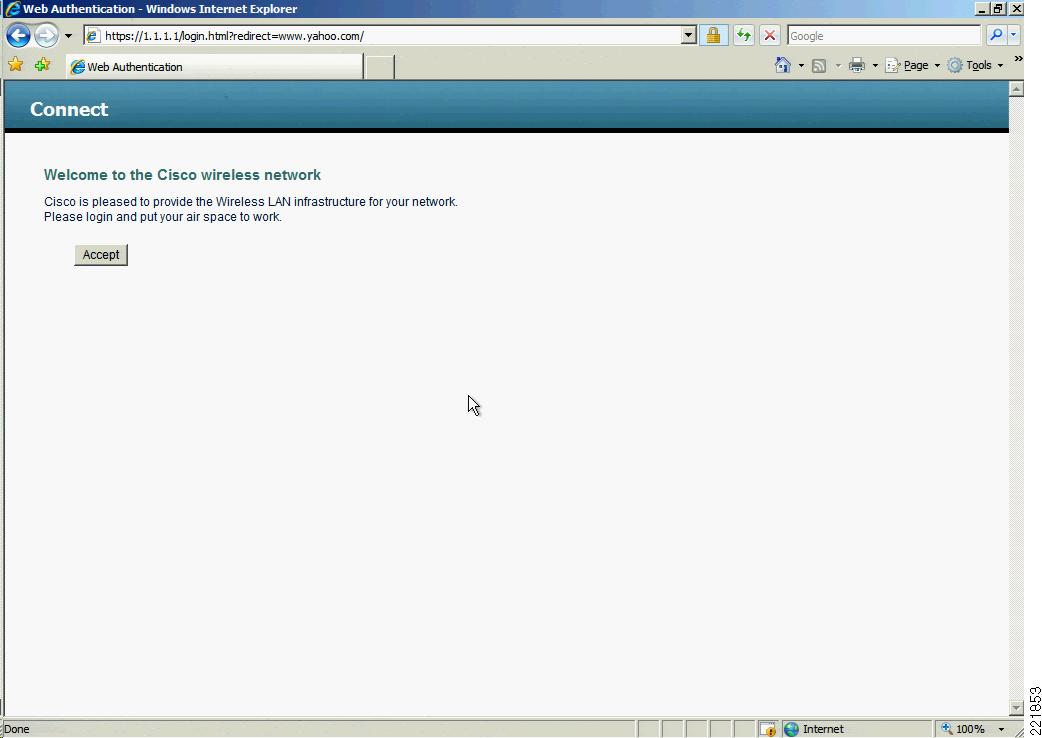Click the Stop loading icon
This screenshot has width=1042, height=738.
click(770, 35)
